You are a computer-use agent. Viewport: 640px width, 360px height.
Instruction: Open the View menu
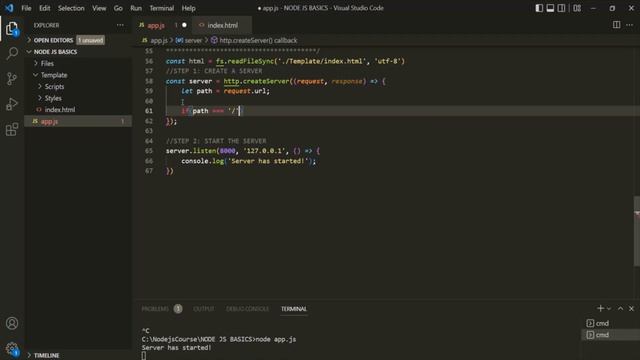99,8
